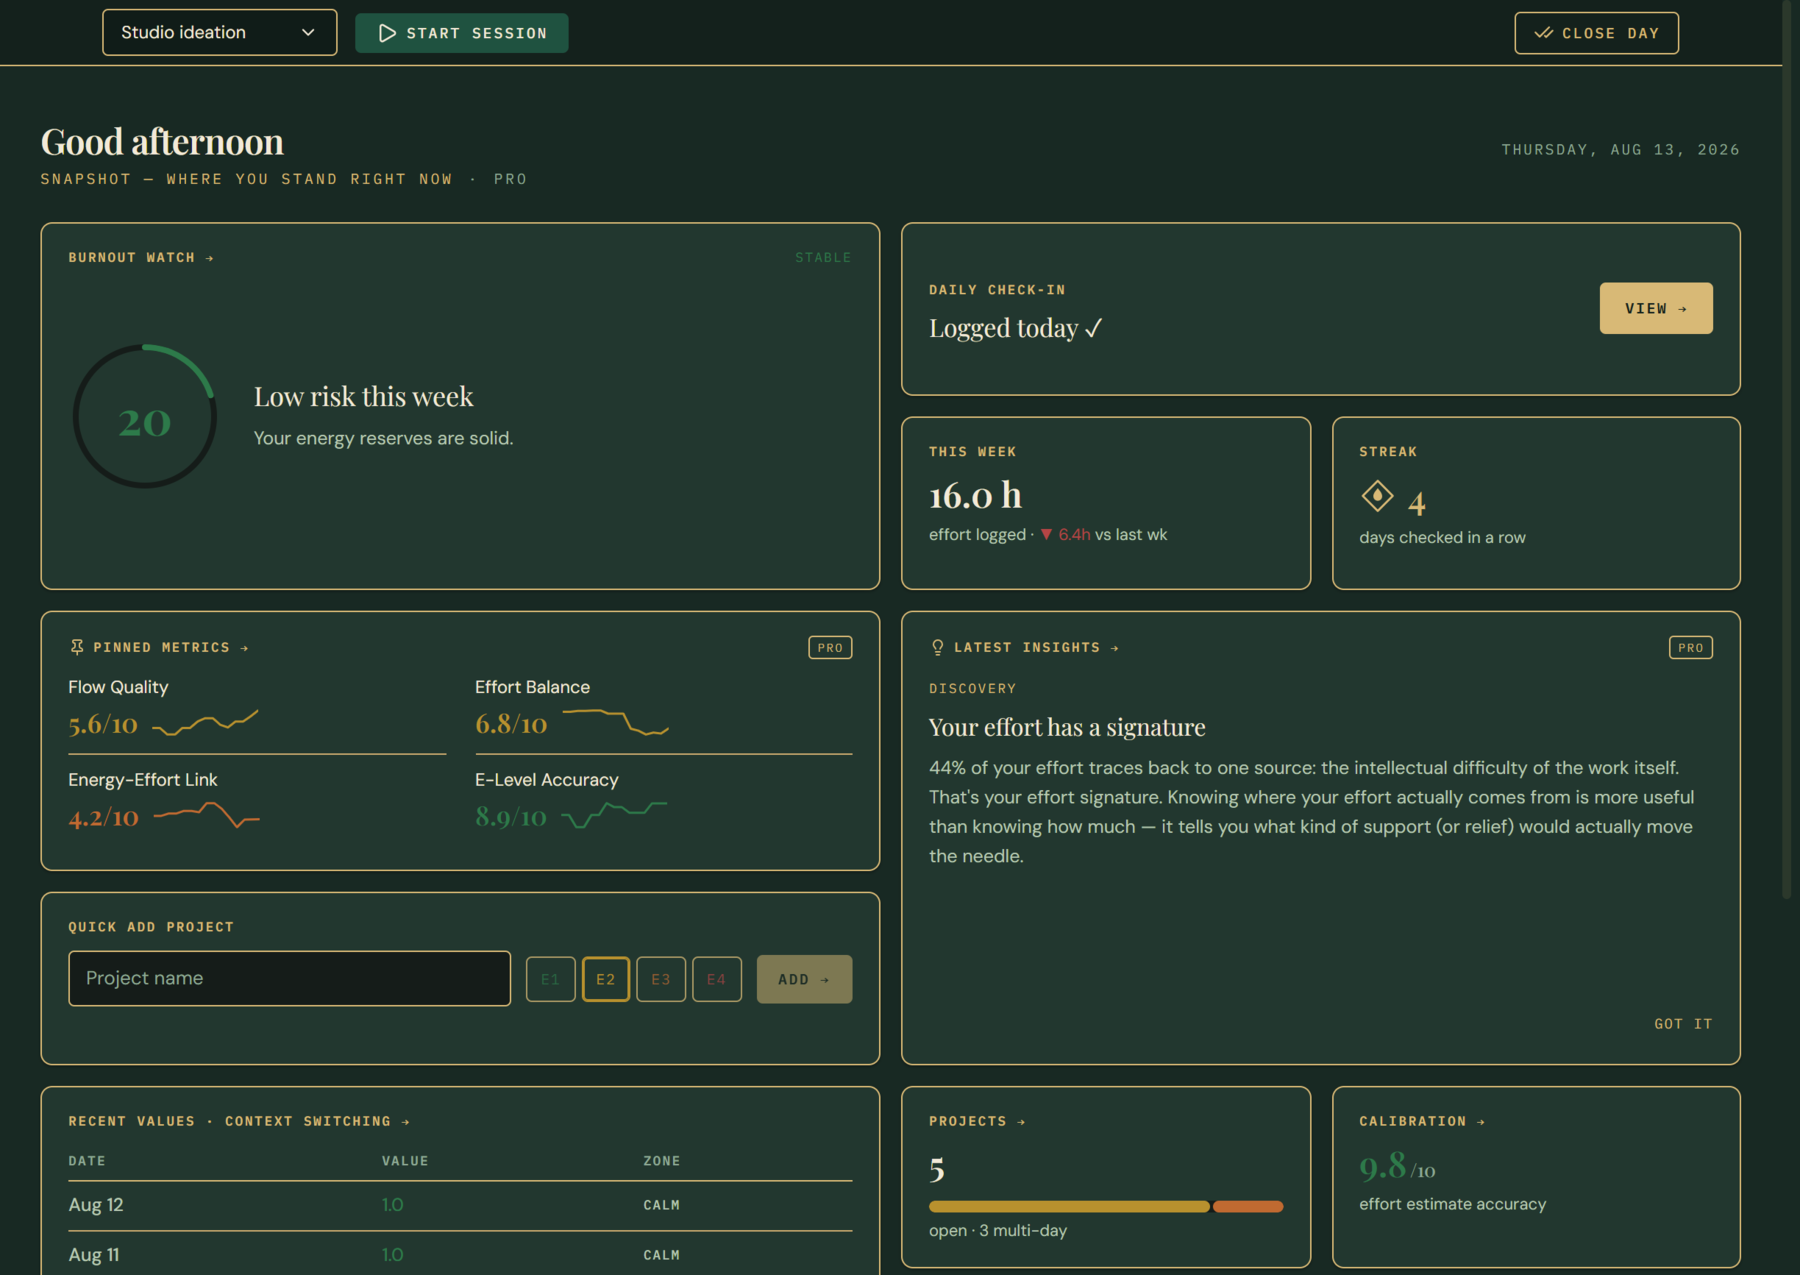
Task: Click the pin icon beside Pinned Metrics
Action: point(77,647)
